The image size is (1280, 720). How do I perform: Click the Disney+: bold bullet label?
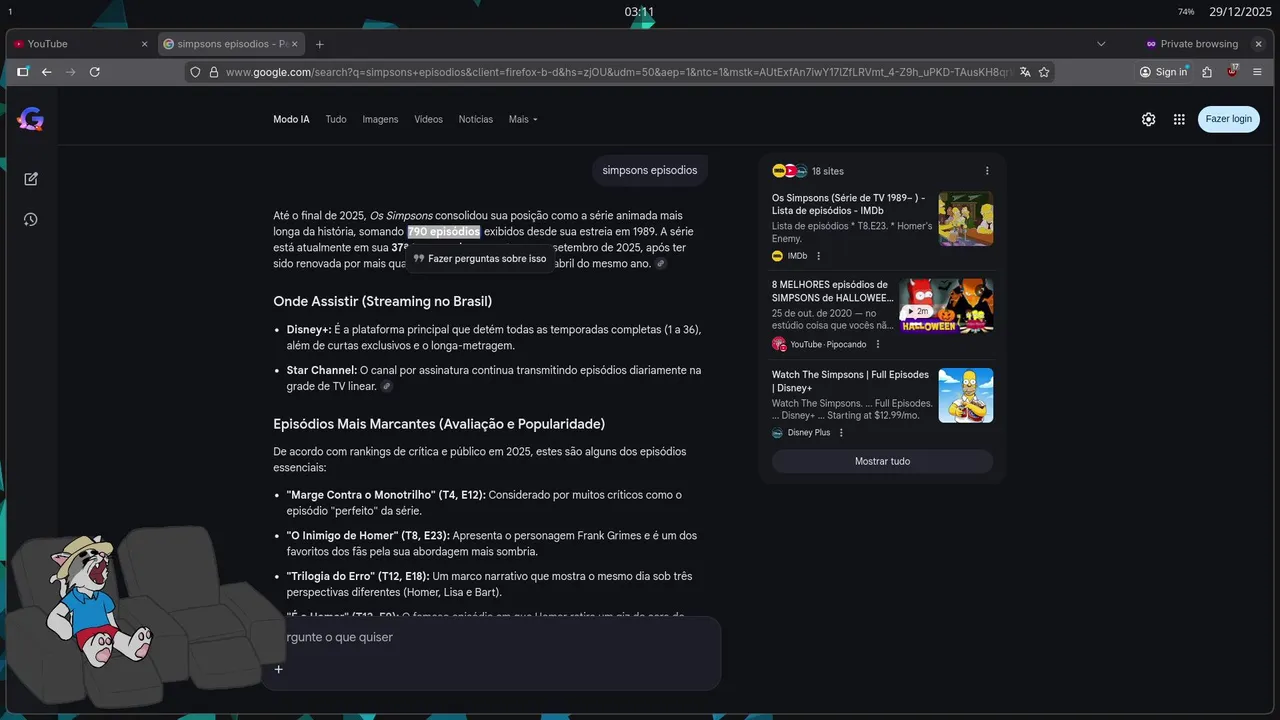[309, 330]
